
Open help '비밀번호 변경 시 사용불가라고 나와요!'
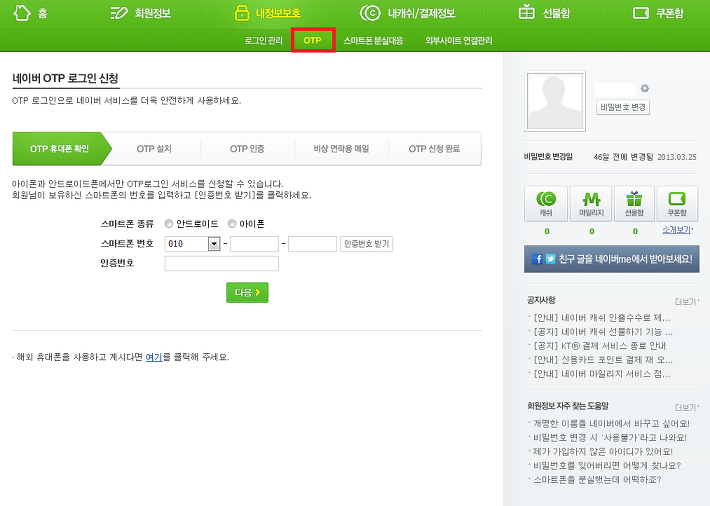pyautogui.click(x=610, y=438)
